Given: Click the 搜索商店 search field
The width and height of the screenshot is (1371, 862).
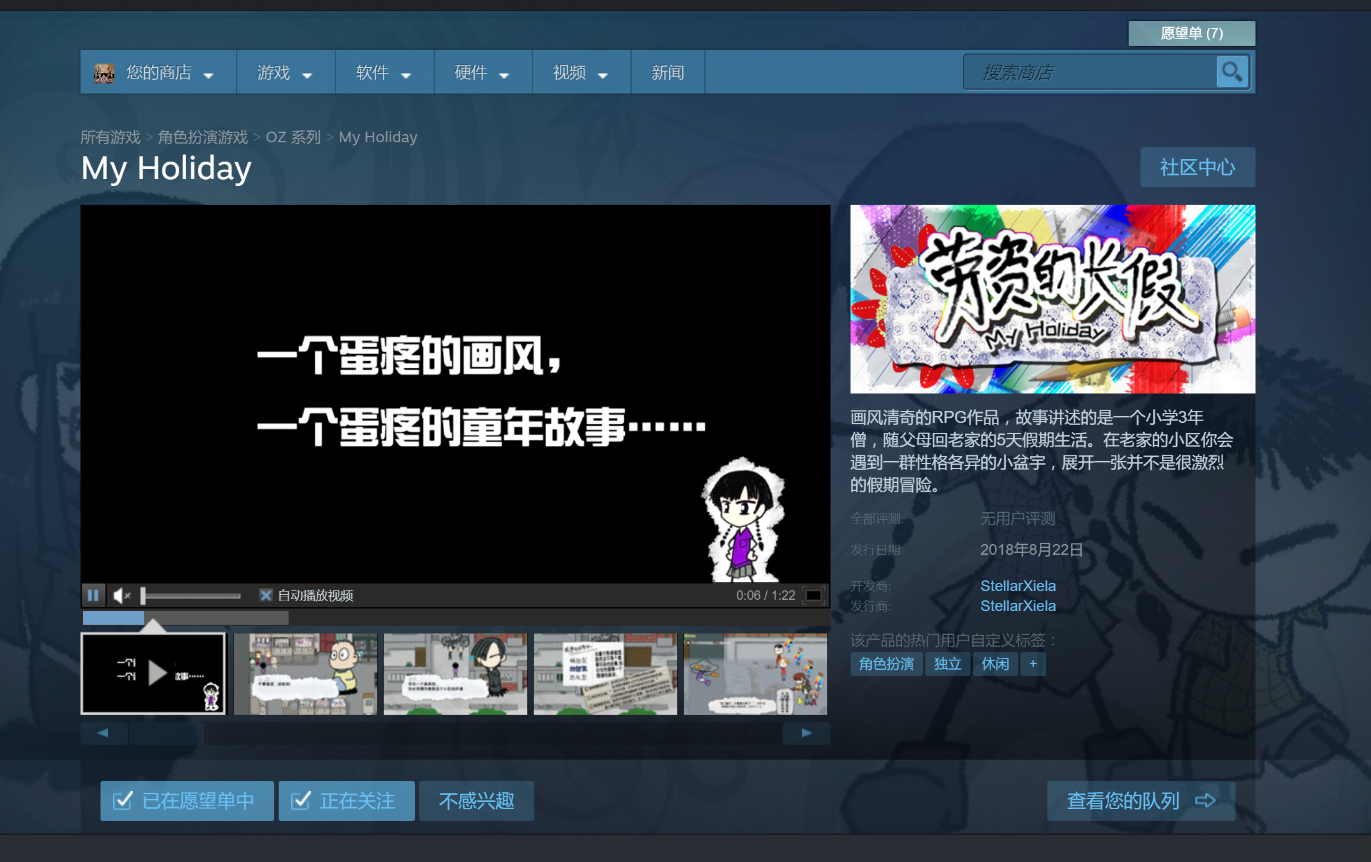Looking at the screenshot, I should point(1090,72).
